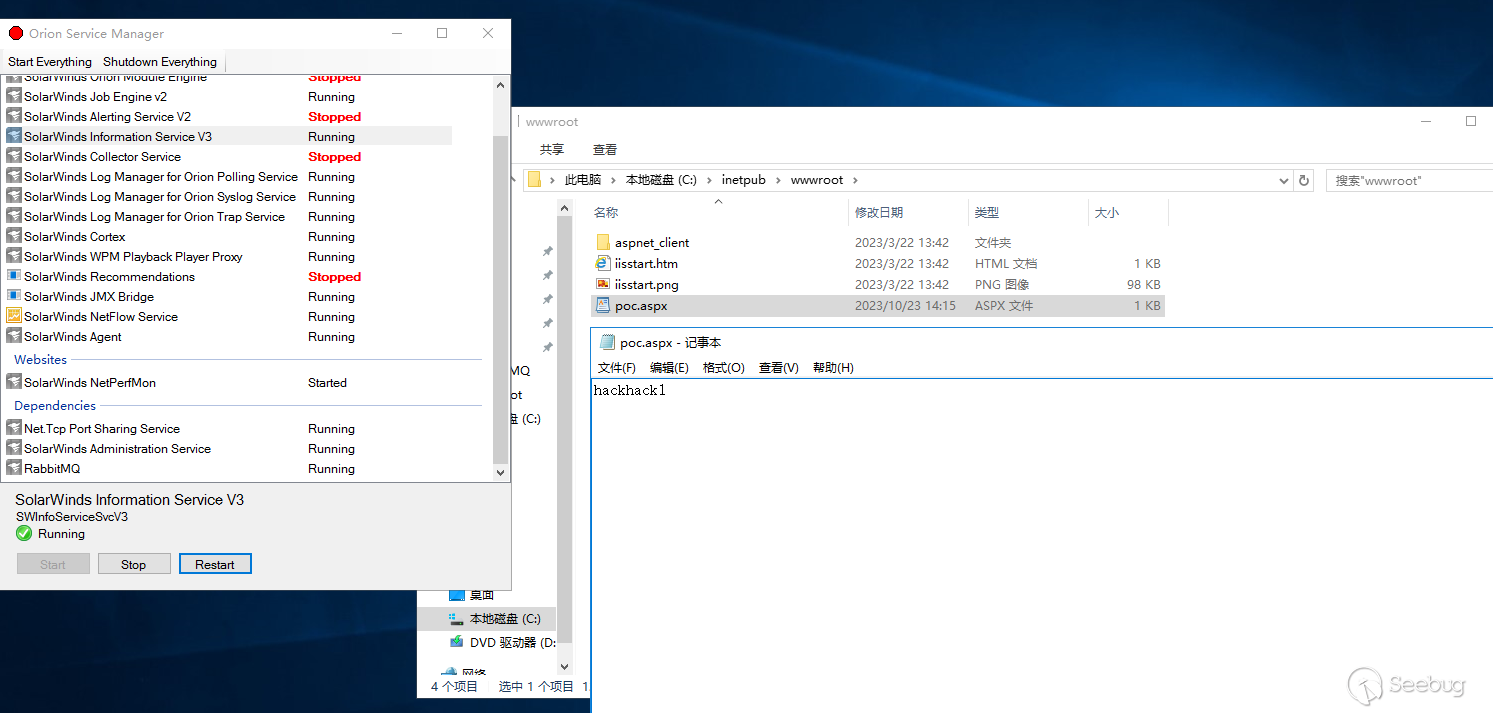Click the iisstart.htm file icon

click(x=602, y=264)
